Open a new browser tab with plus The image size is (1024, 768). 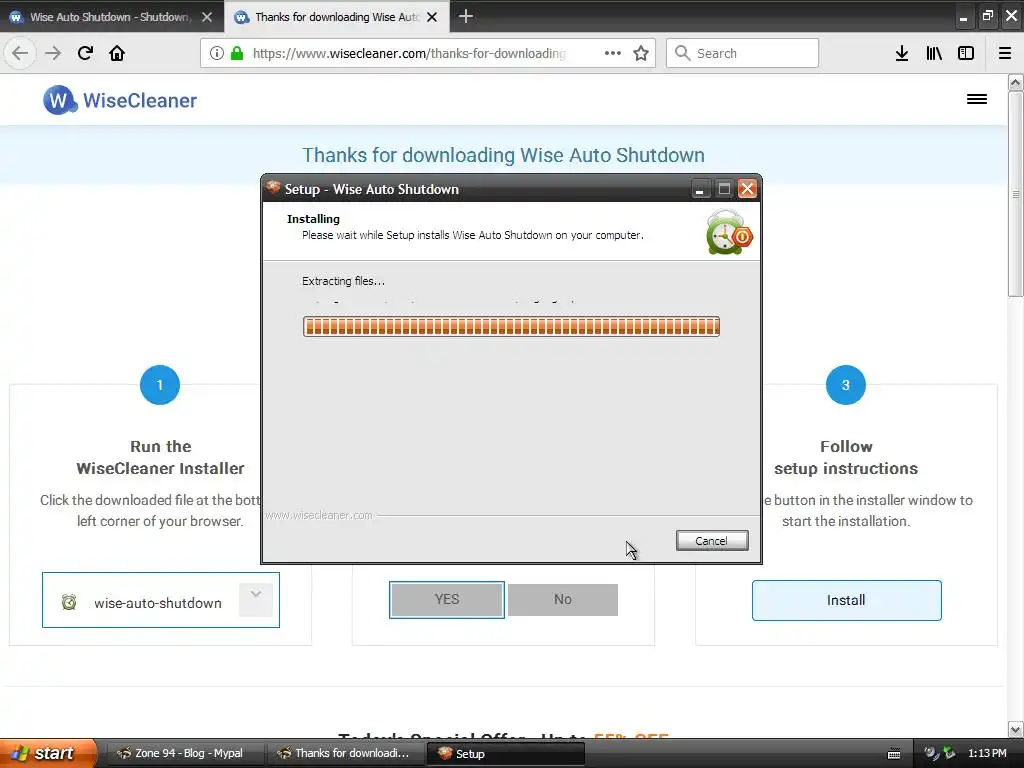(465, 16)
